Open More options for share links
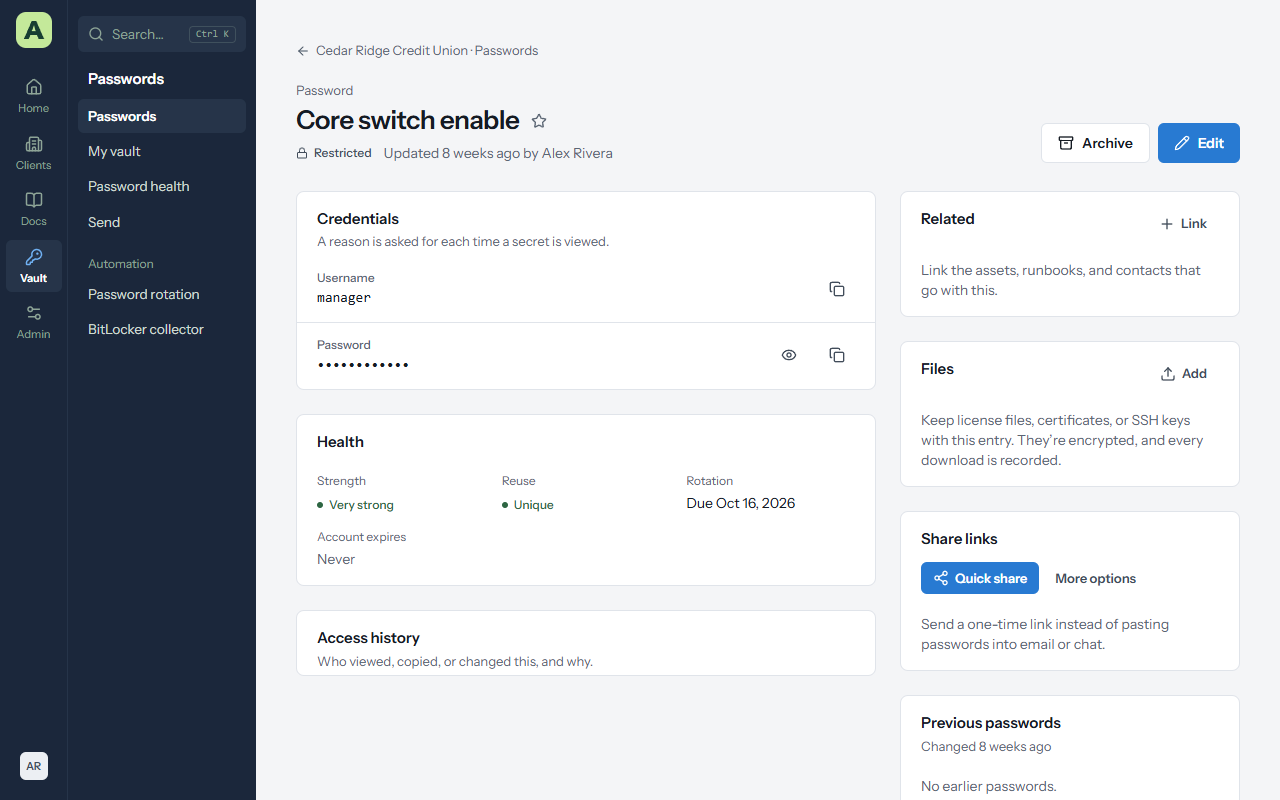Image resolution: width=1280 pixels, height=800 pixels. pyautogui.click(x=1096, y=578)
